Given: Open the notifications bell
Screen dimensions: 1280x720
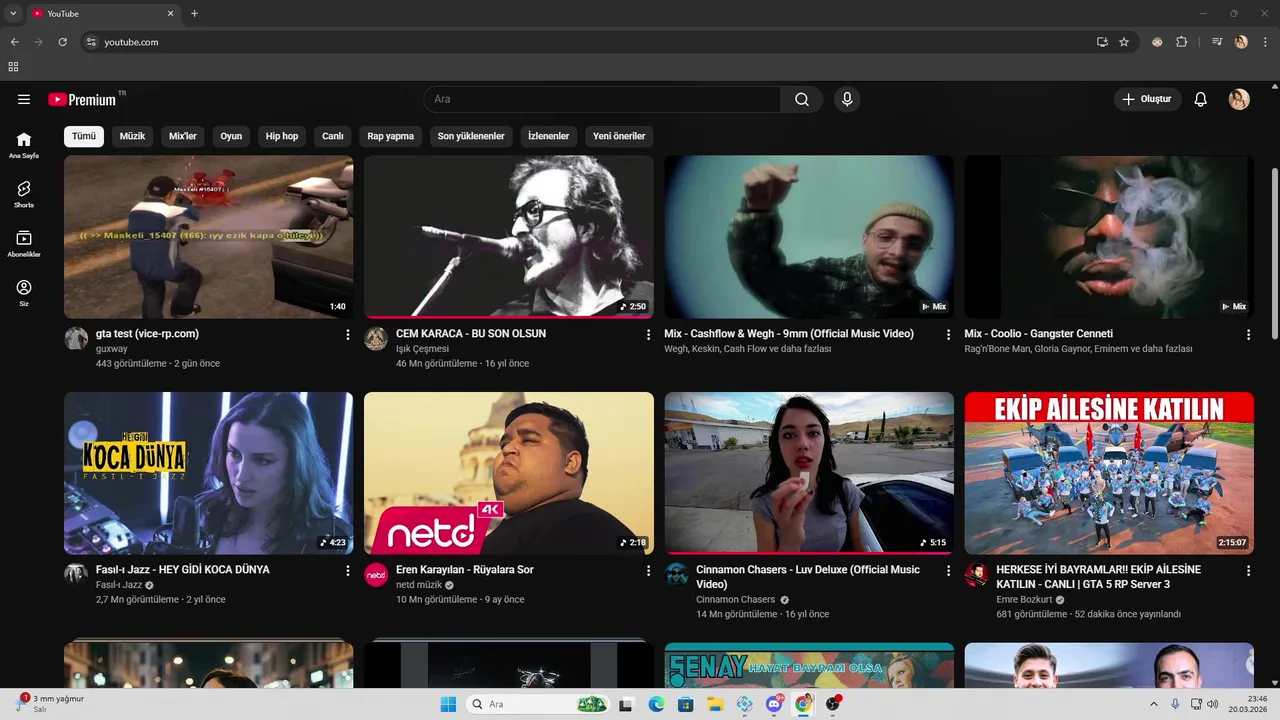Looking at the screenshot, I should coord(1201,99).
